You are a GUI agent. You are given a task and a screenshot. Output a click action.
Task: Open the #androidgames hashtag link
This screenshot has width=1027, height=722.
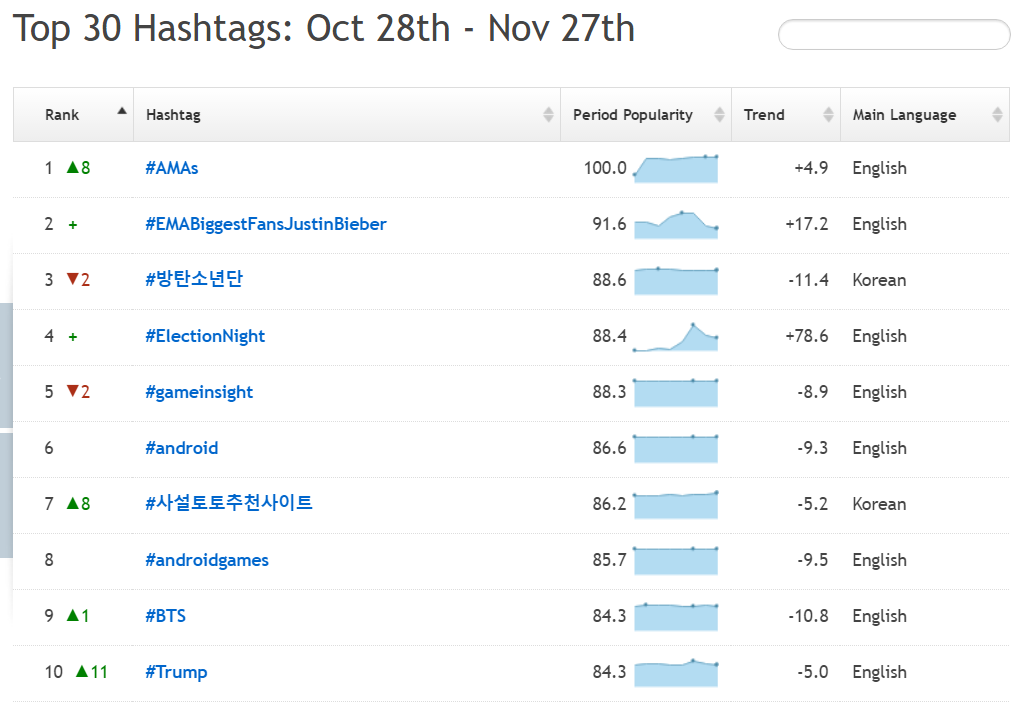pyautogui.click(x=207, y=560)
